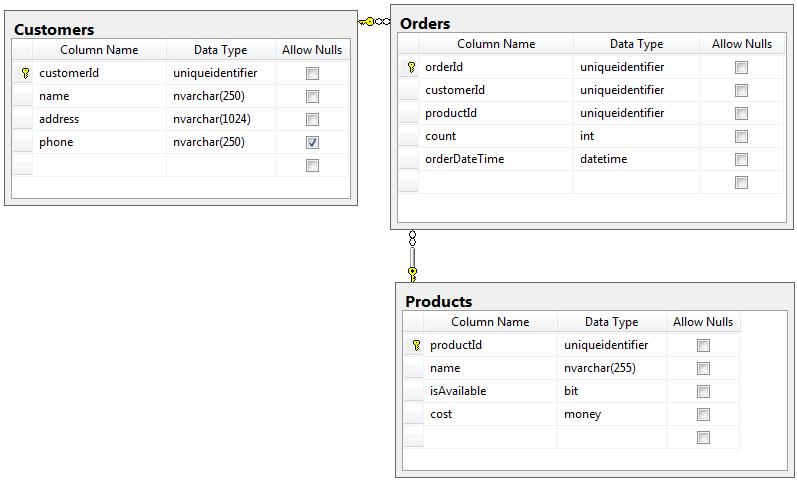This screenshot has height=487, width=797.
Task: Click Allow Nulls header in Products table
Action: (703, 322)
